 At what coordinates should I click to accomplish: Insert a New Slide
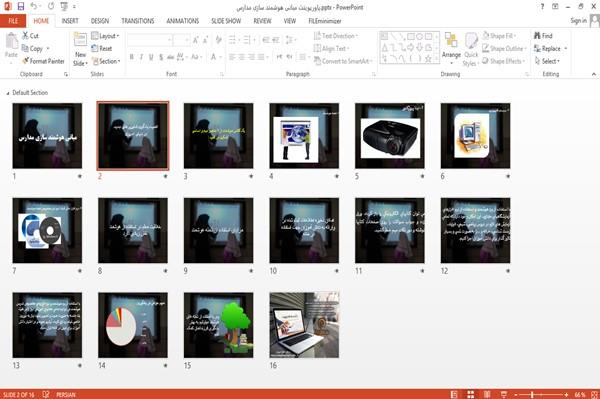[80, 49]
